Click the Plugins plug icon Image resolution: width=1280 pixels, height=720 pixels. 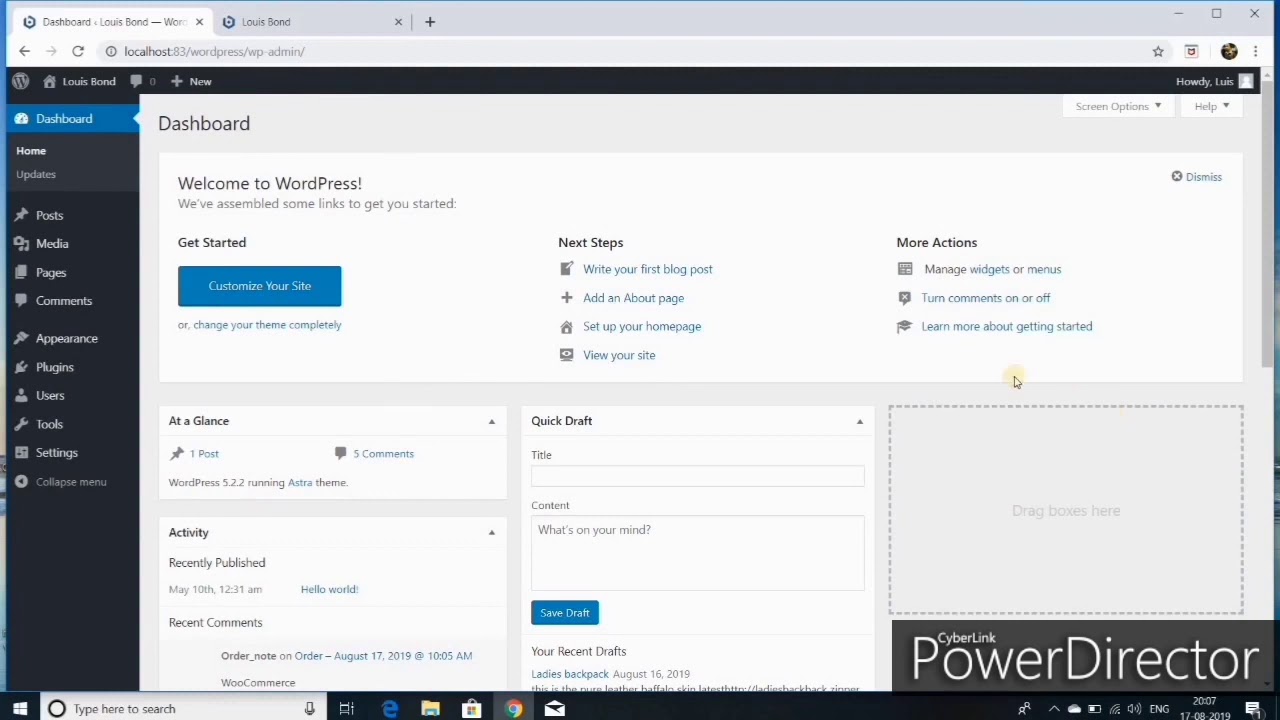point(21,367)
